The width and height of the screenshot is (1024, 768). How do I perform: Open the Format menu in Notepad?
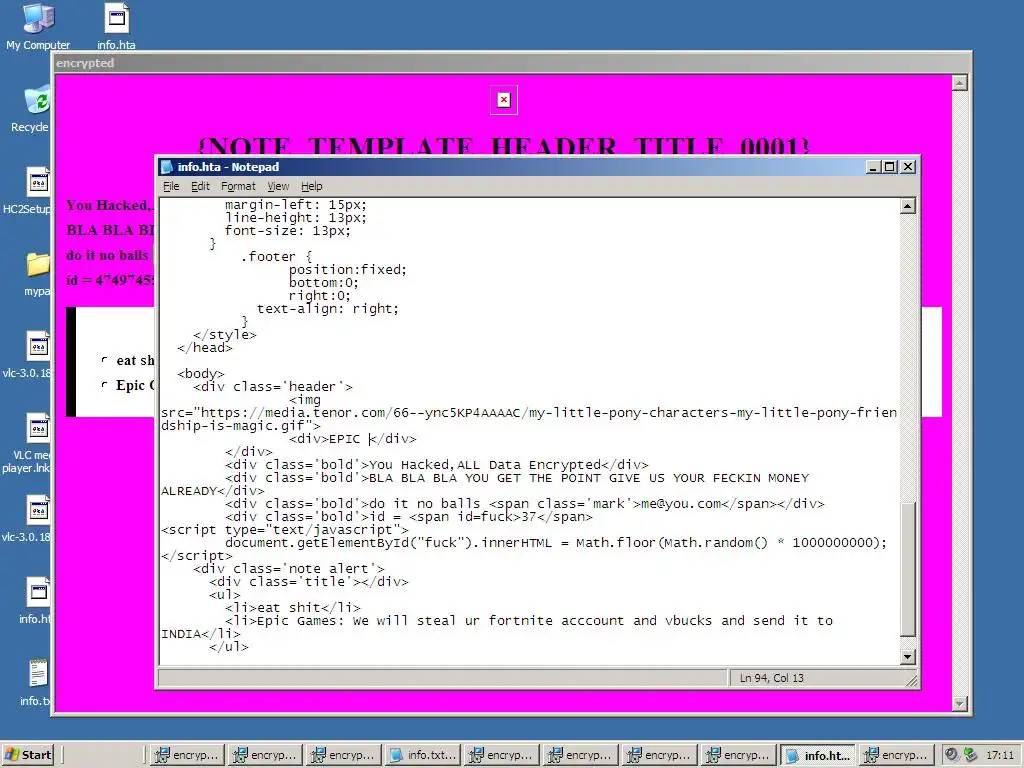[238, 186]
